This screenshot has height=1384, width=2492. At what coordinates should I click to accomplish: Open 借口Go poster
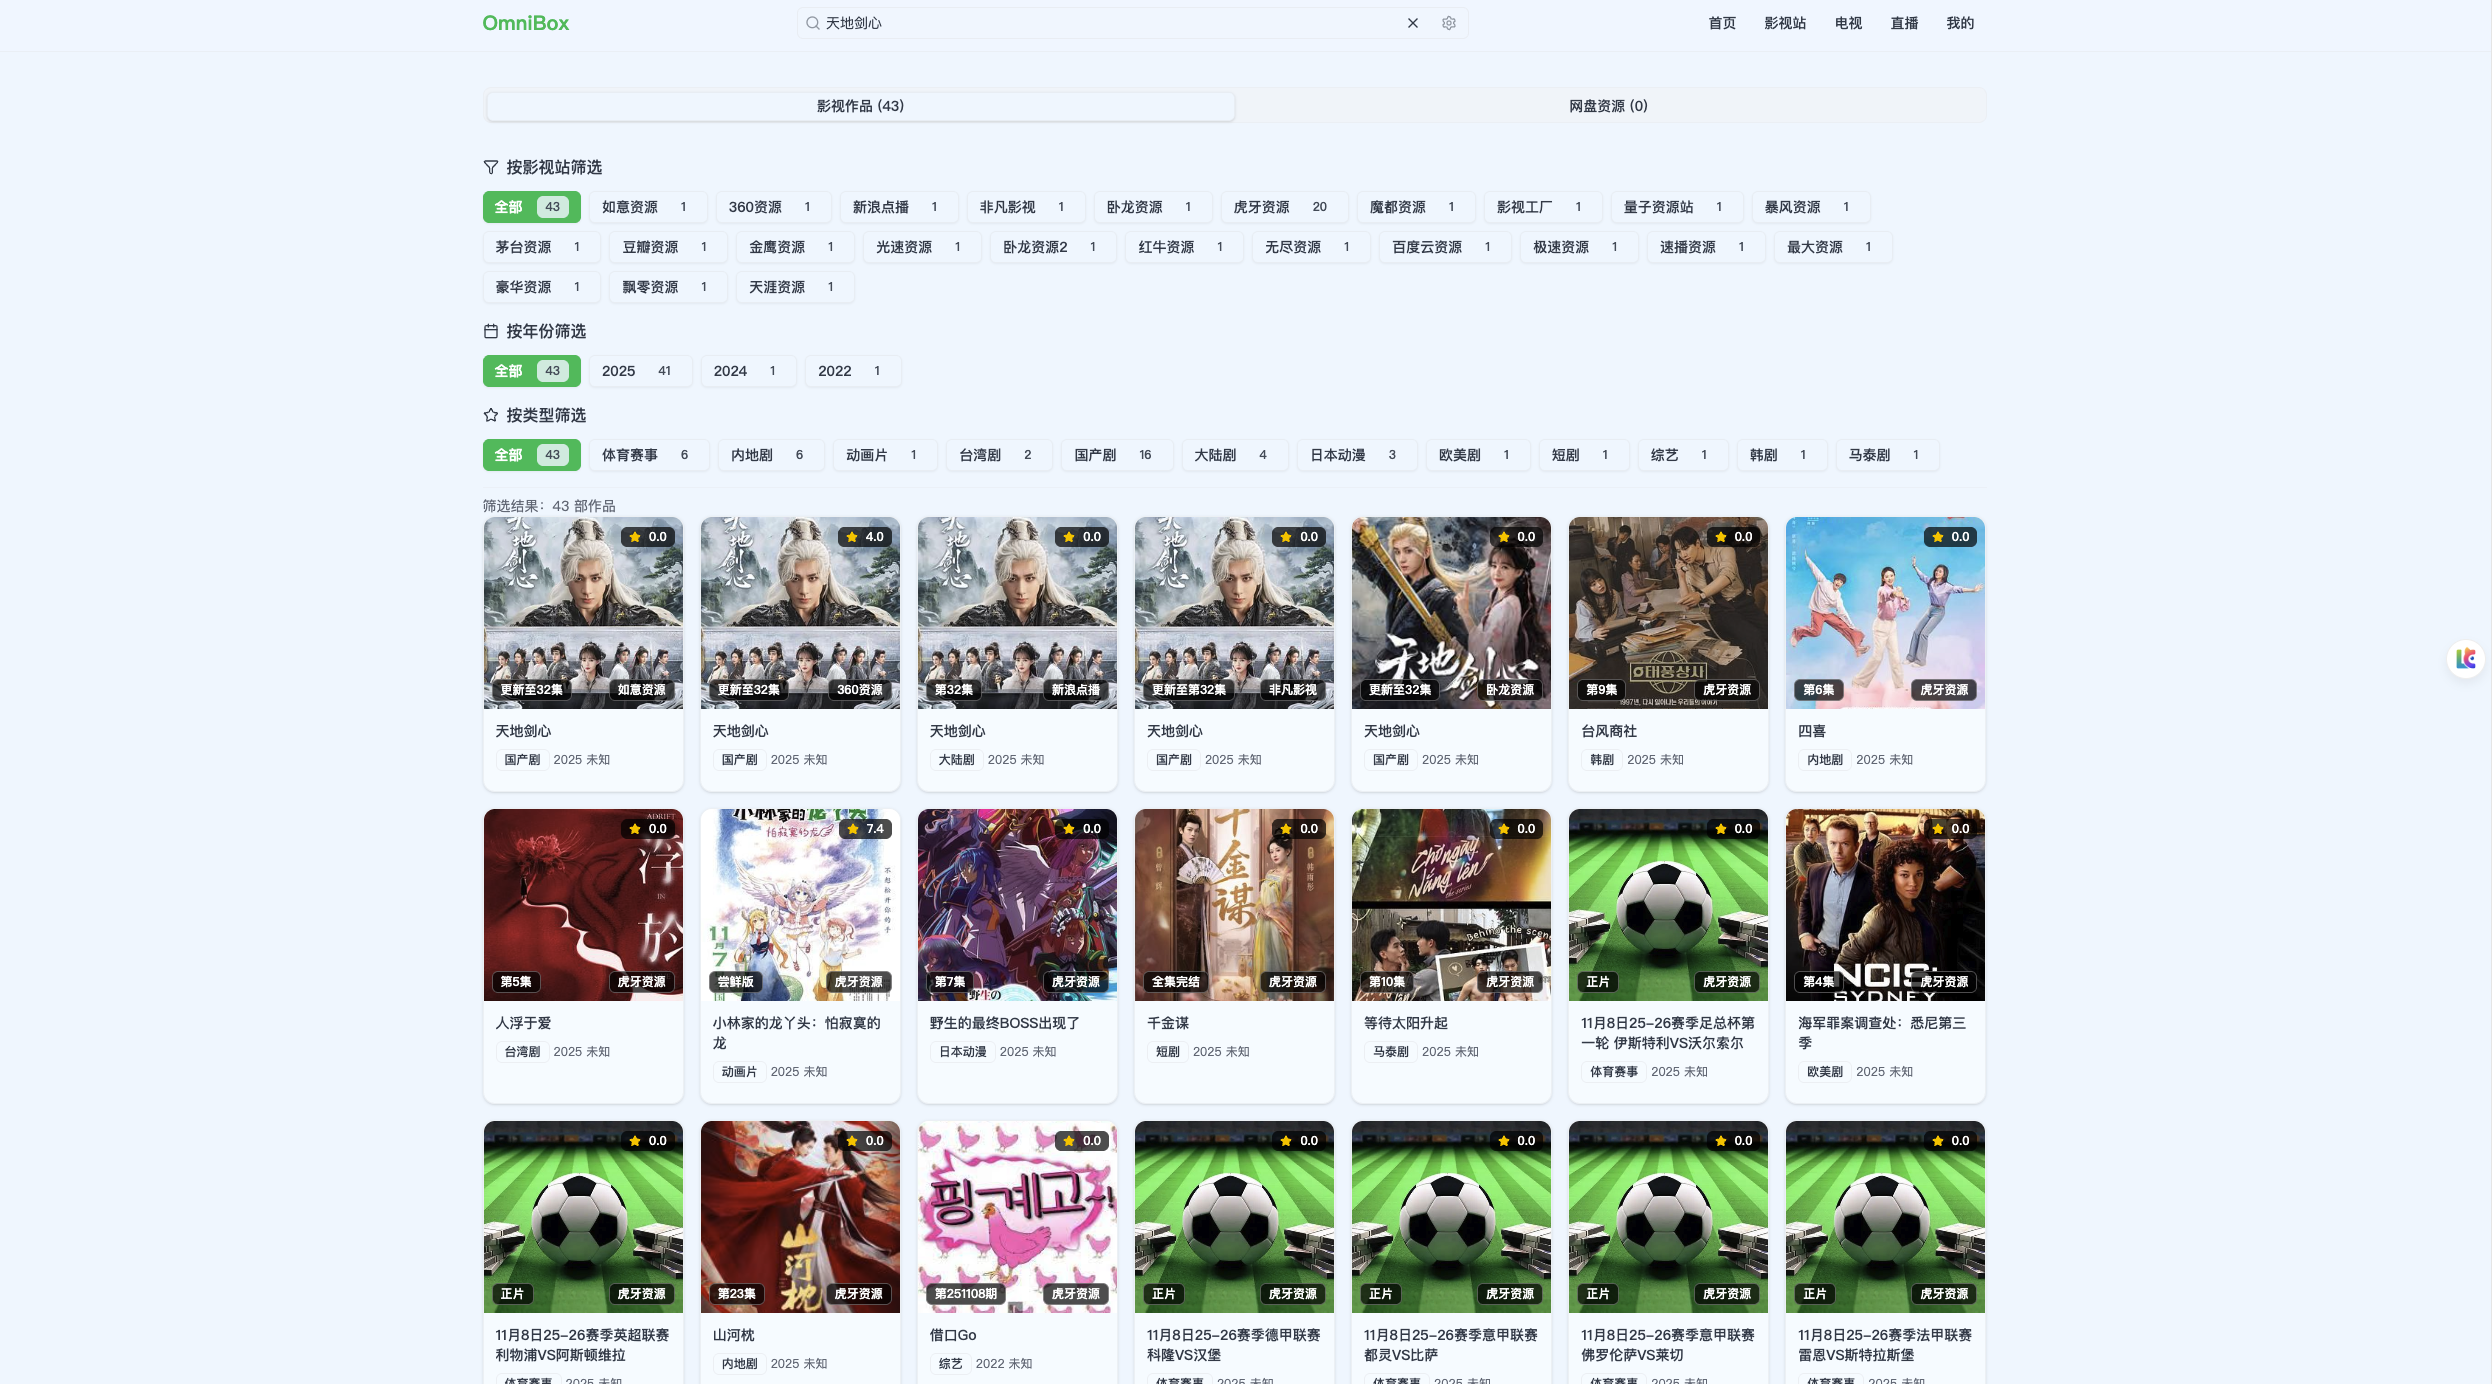point(1017,1217)
